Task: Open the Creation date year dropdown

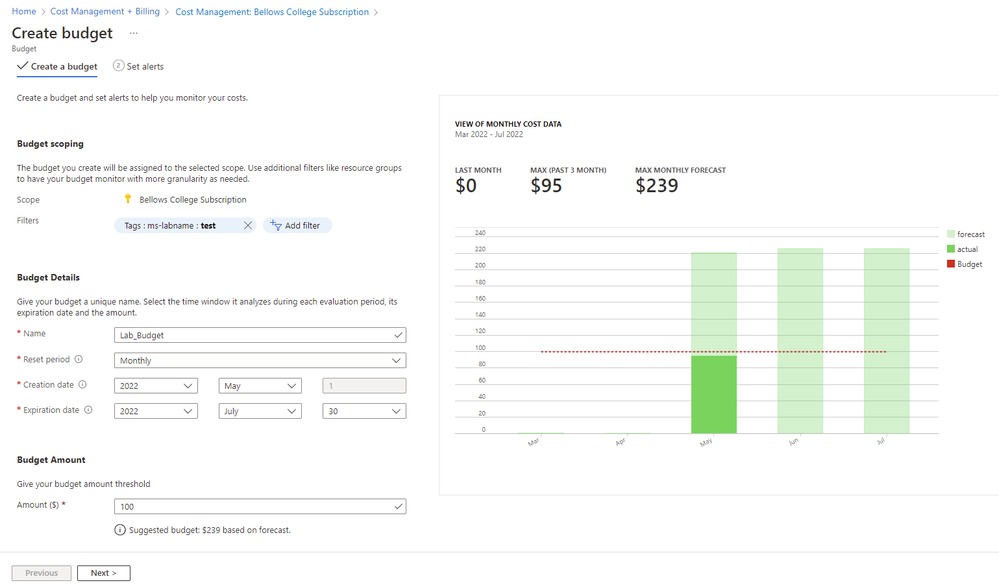Action: tap(156, 386)
